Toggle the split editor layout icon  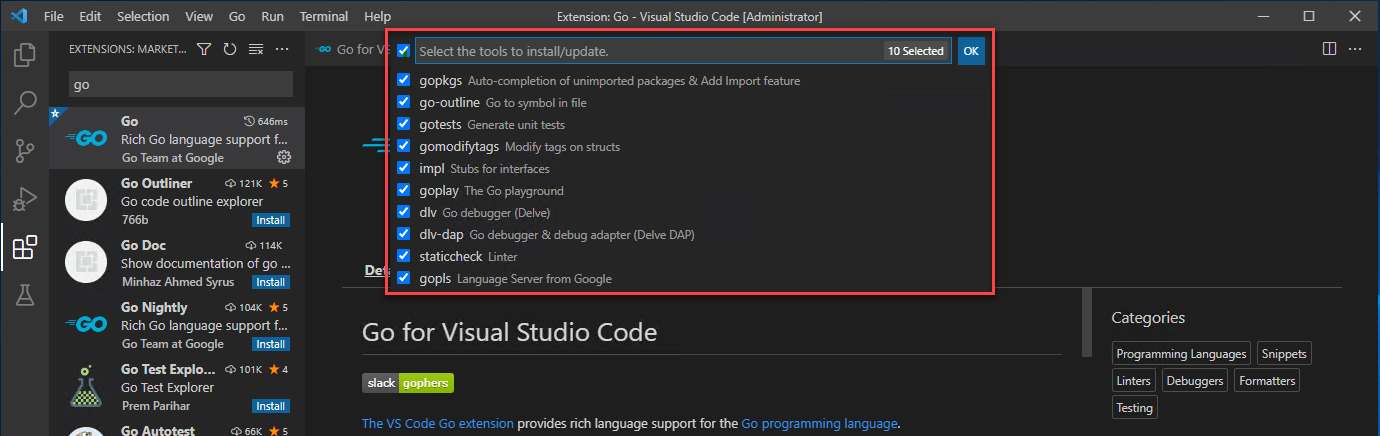(1329, 49)
